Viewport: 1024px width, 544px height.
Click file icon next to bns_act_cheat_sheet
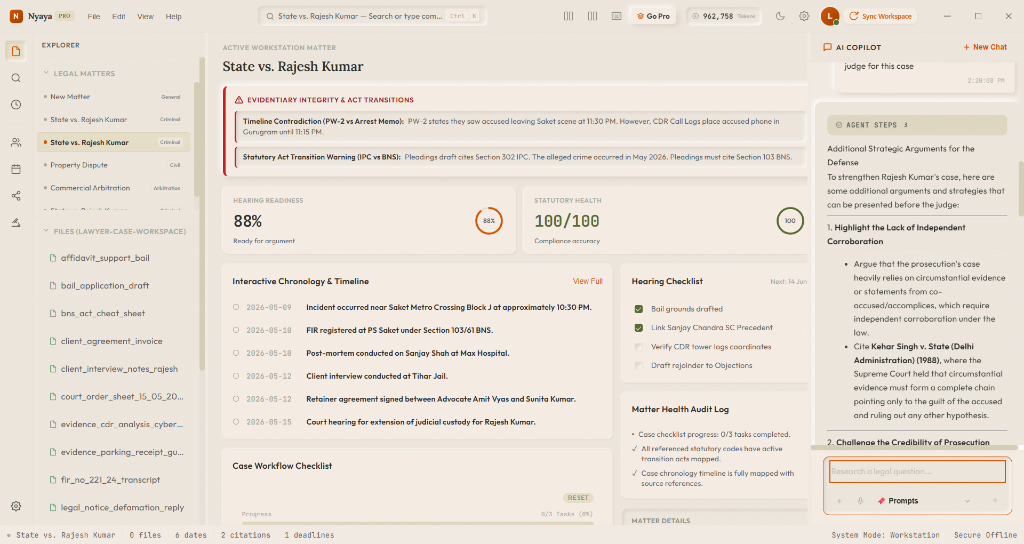tap(53, 313)
